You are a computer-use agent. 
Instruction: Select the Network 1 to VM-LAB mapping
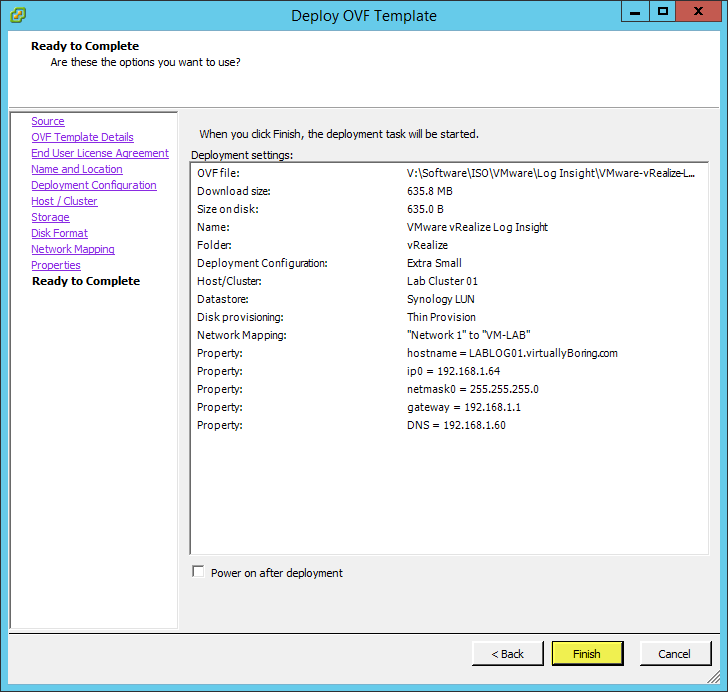tap(468, 335)
